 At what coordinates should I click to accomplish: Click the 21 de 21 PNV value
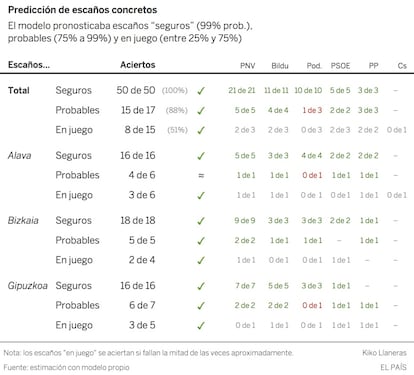point(242,90)
